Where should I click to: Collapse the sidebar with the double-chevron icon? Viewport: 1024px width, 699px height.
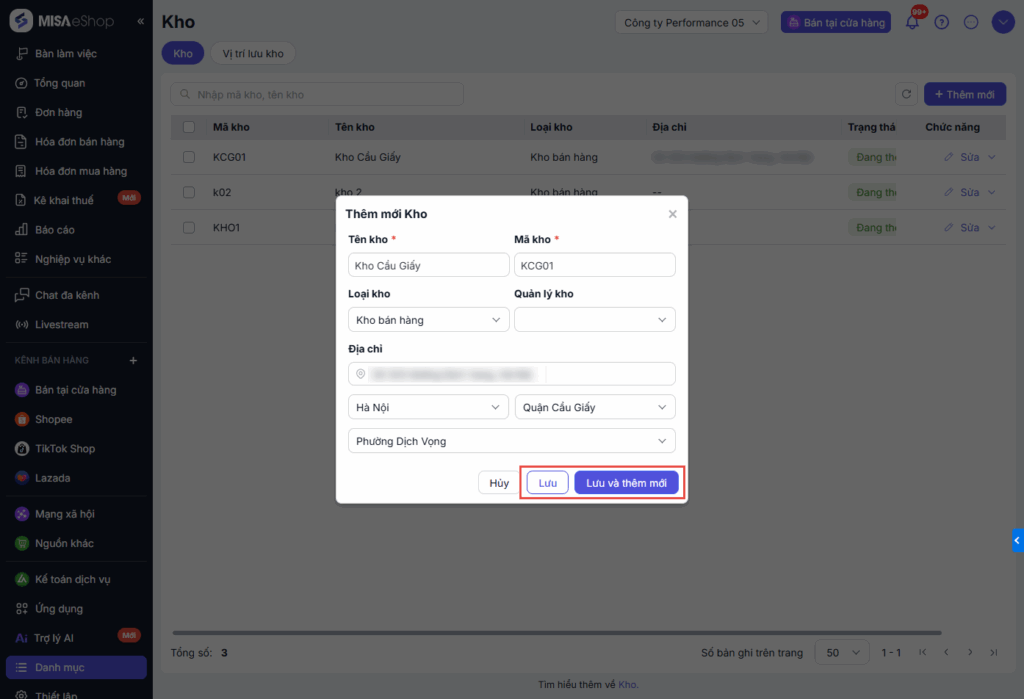pos(140,22)
